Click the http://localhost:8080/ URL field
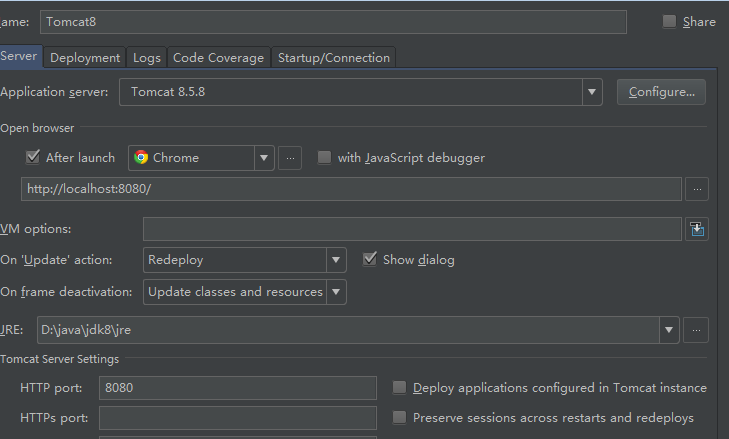Image resolution: width=729 pixels, height=439 pixels. point(351,189)
